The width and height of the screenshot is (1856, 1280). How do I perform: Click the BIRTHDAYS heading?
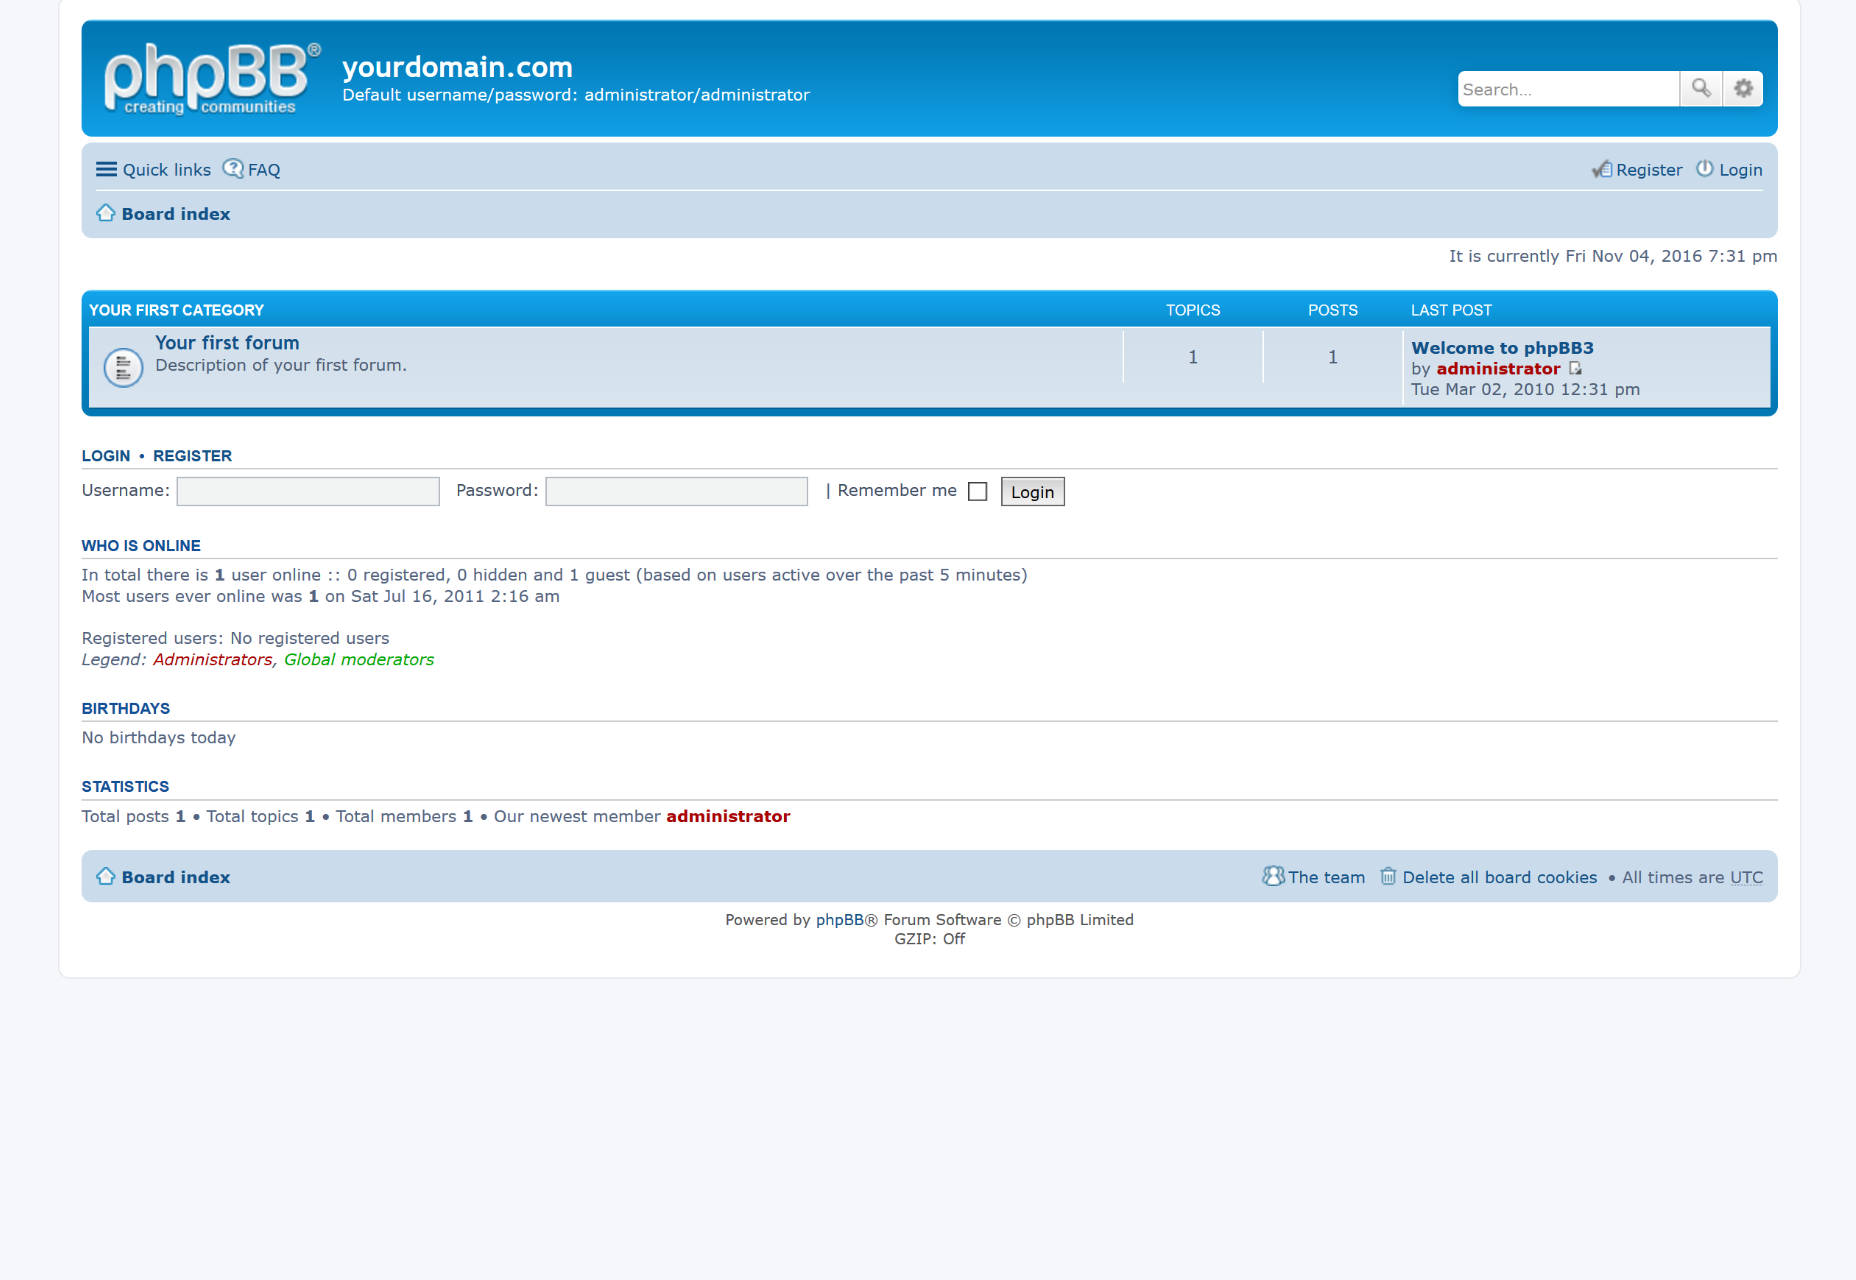[x=126, y=708]
